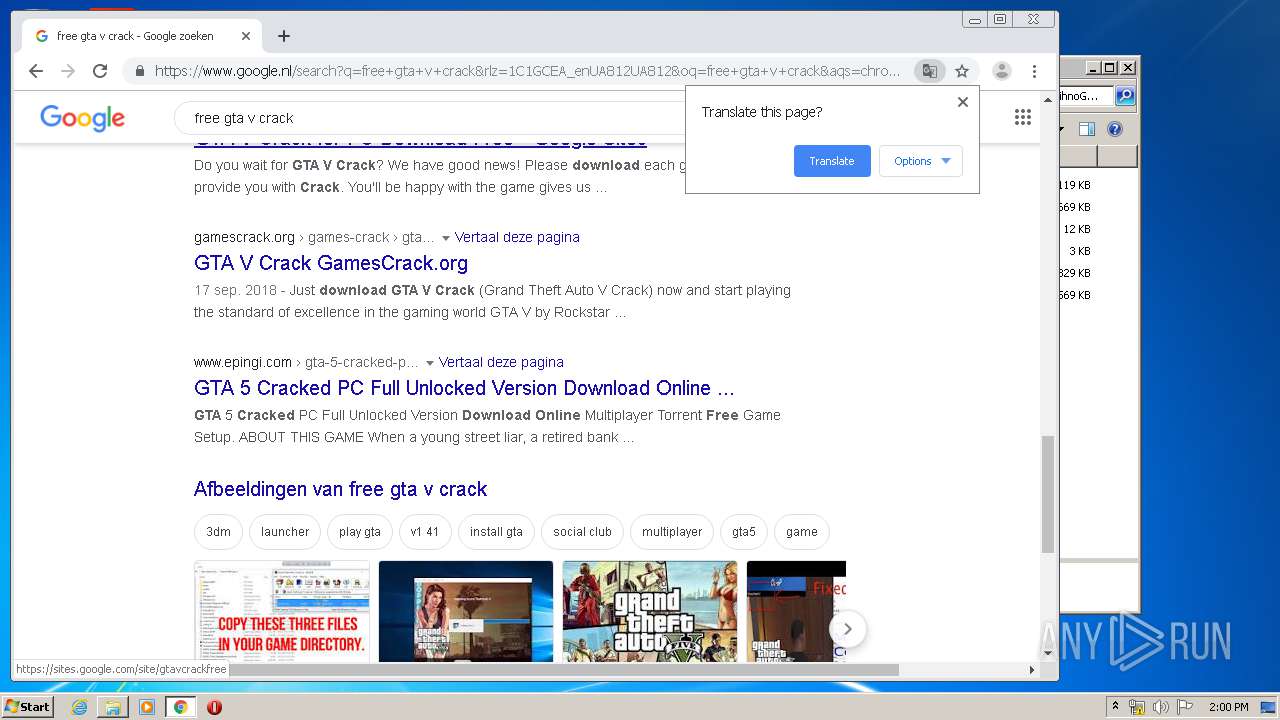Open the Google apps grid

pyautogui.click(x=1022, y=117)
